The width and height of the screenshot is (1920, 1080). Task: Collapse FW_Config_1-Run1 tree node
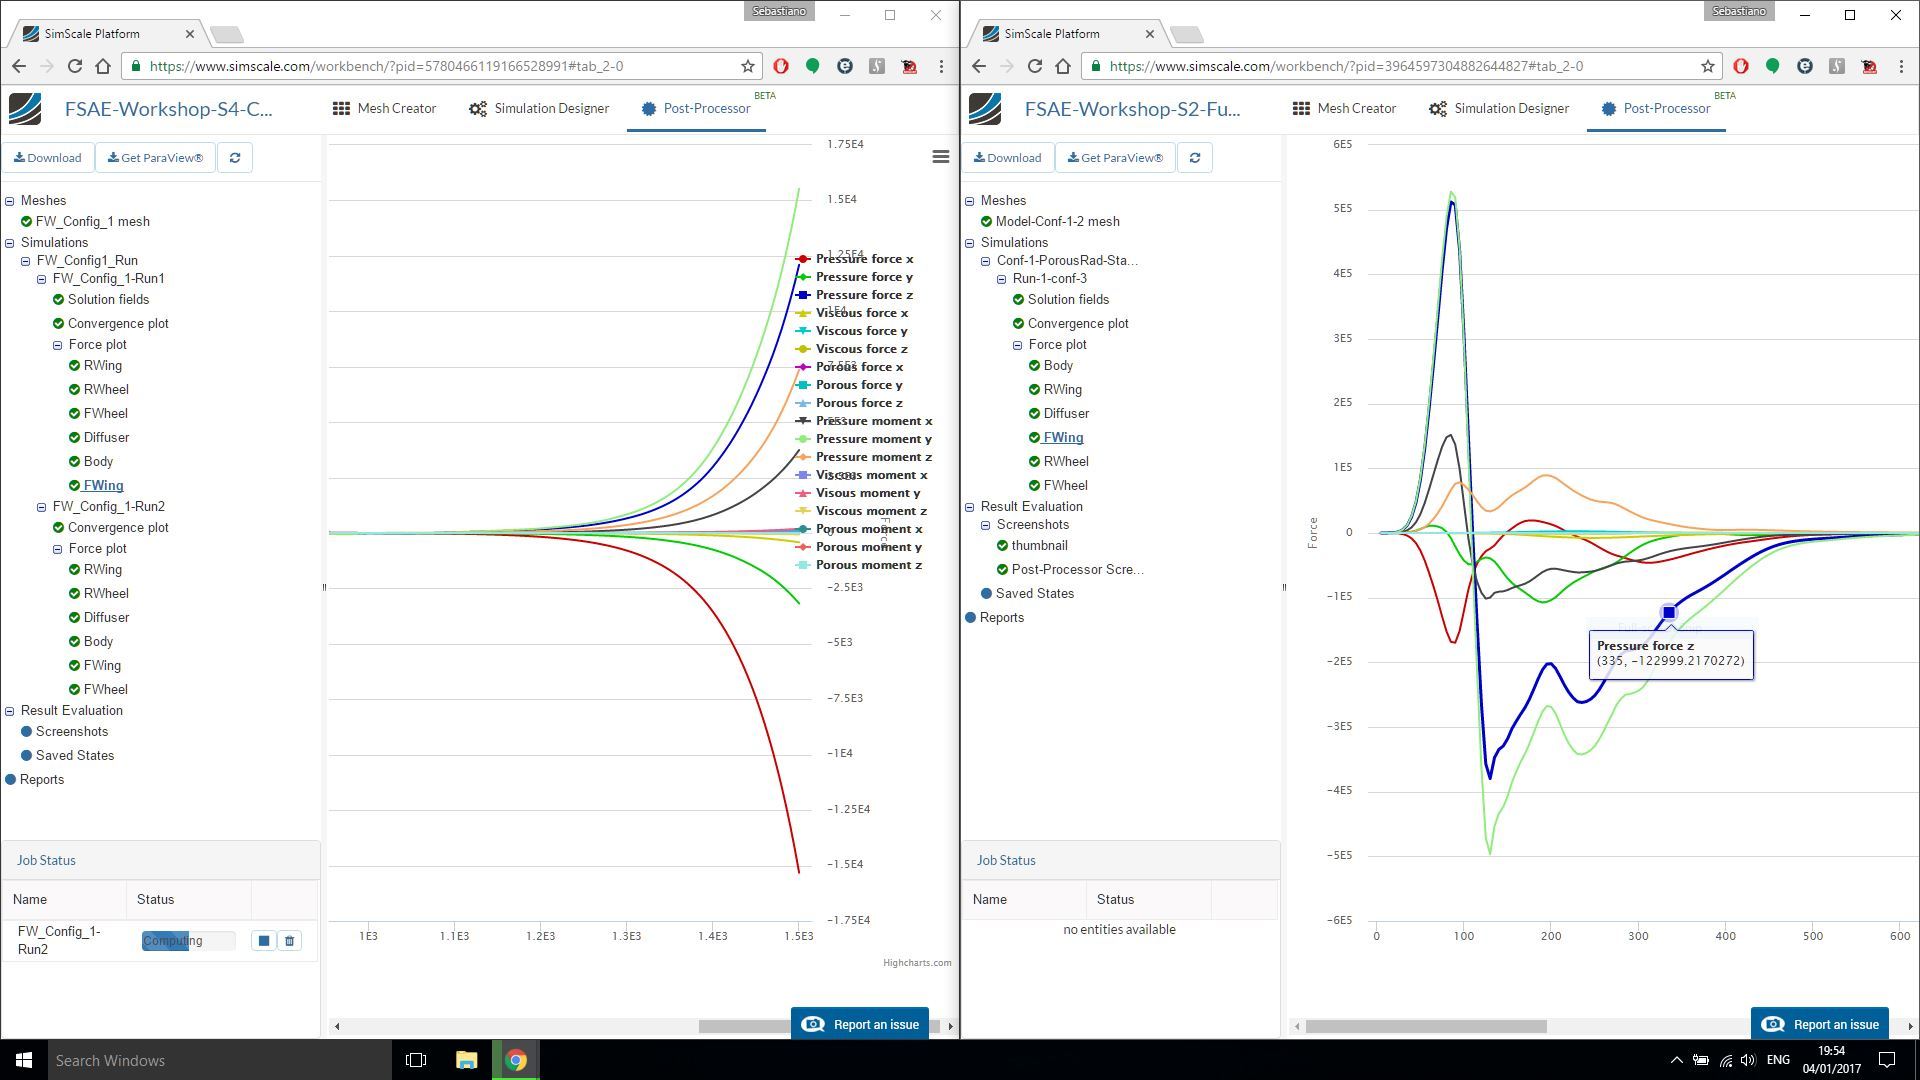coord(42,279)
